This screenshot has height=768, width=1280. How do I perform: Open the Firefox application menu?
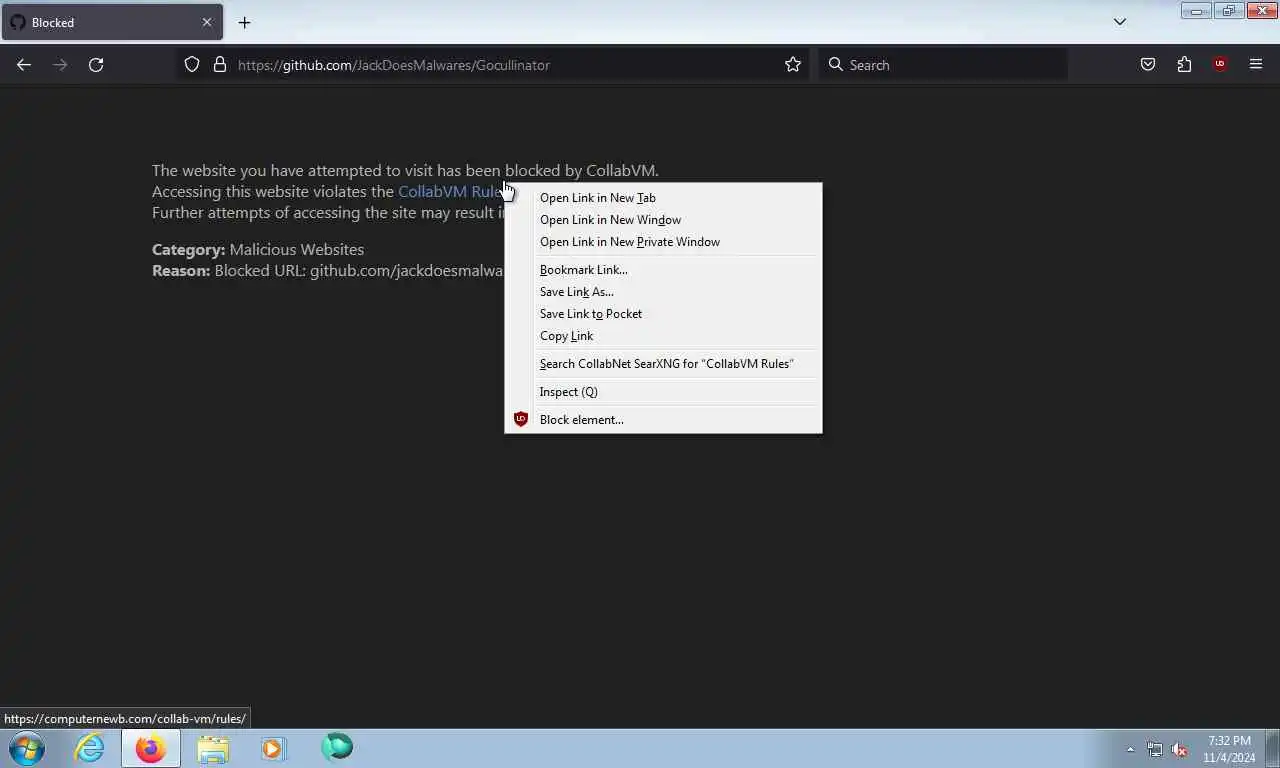[x=1256, y=65]
